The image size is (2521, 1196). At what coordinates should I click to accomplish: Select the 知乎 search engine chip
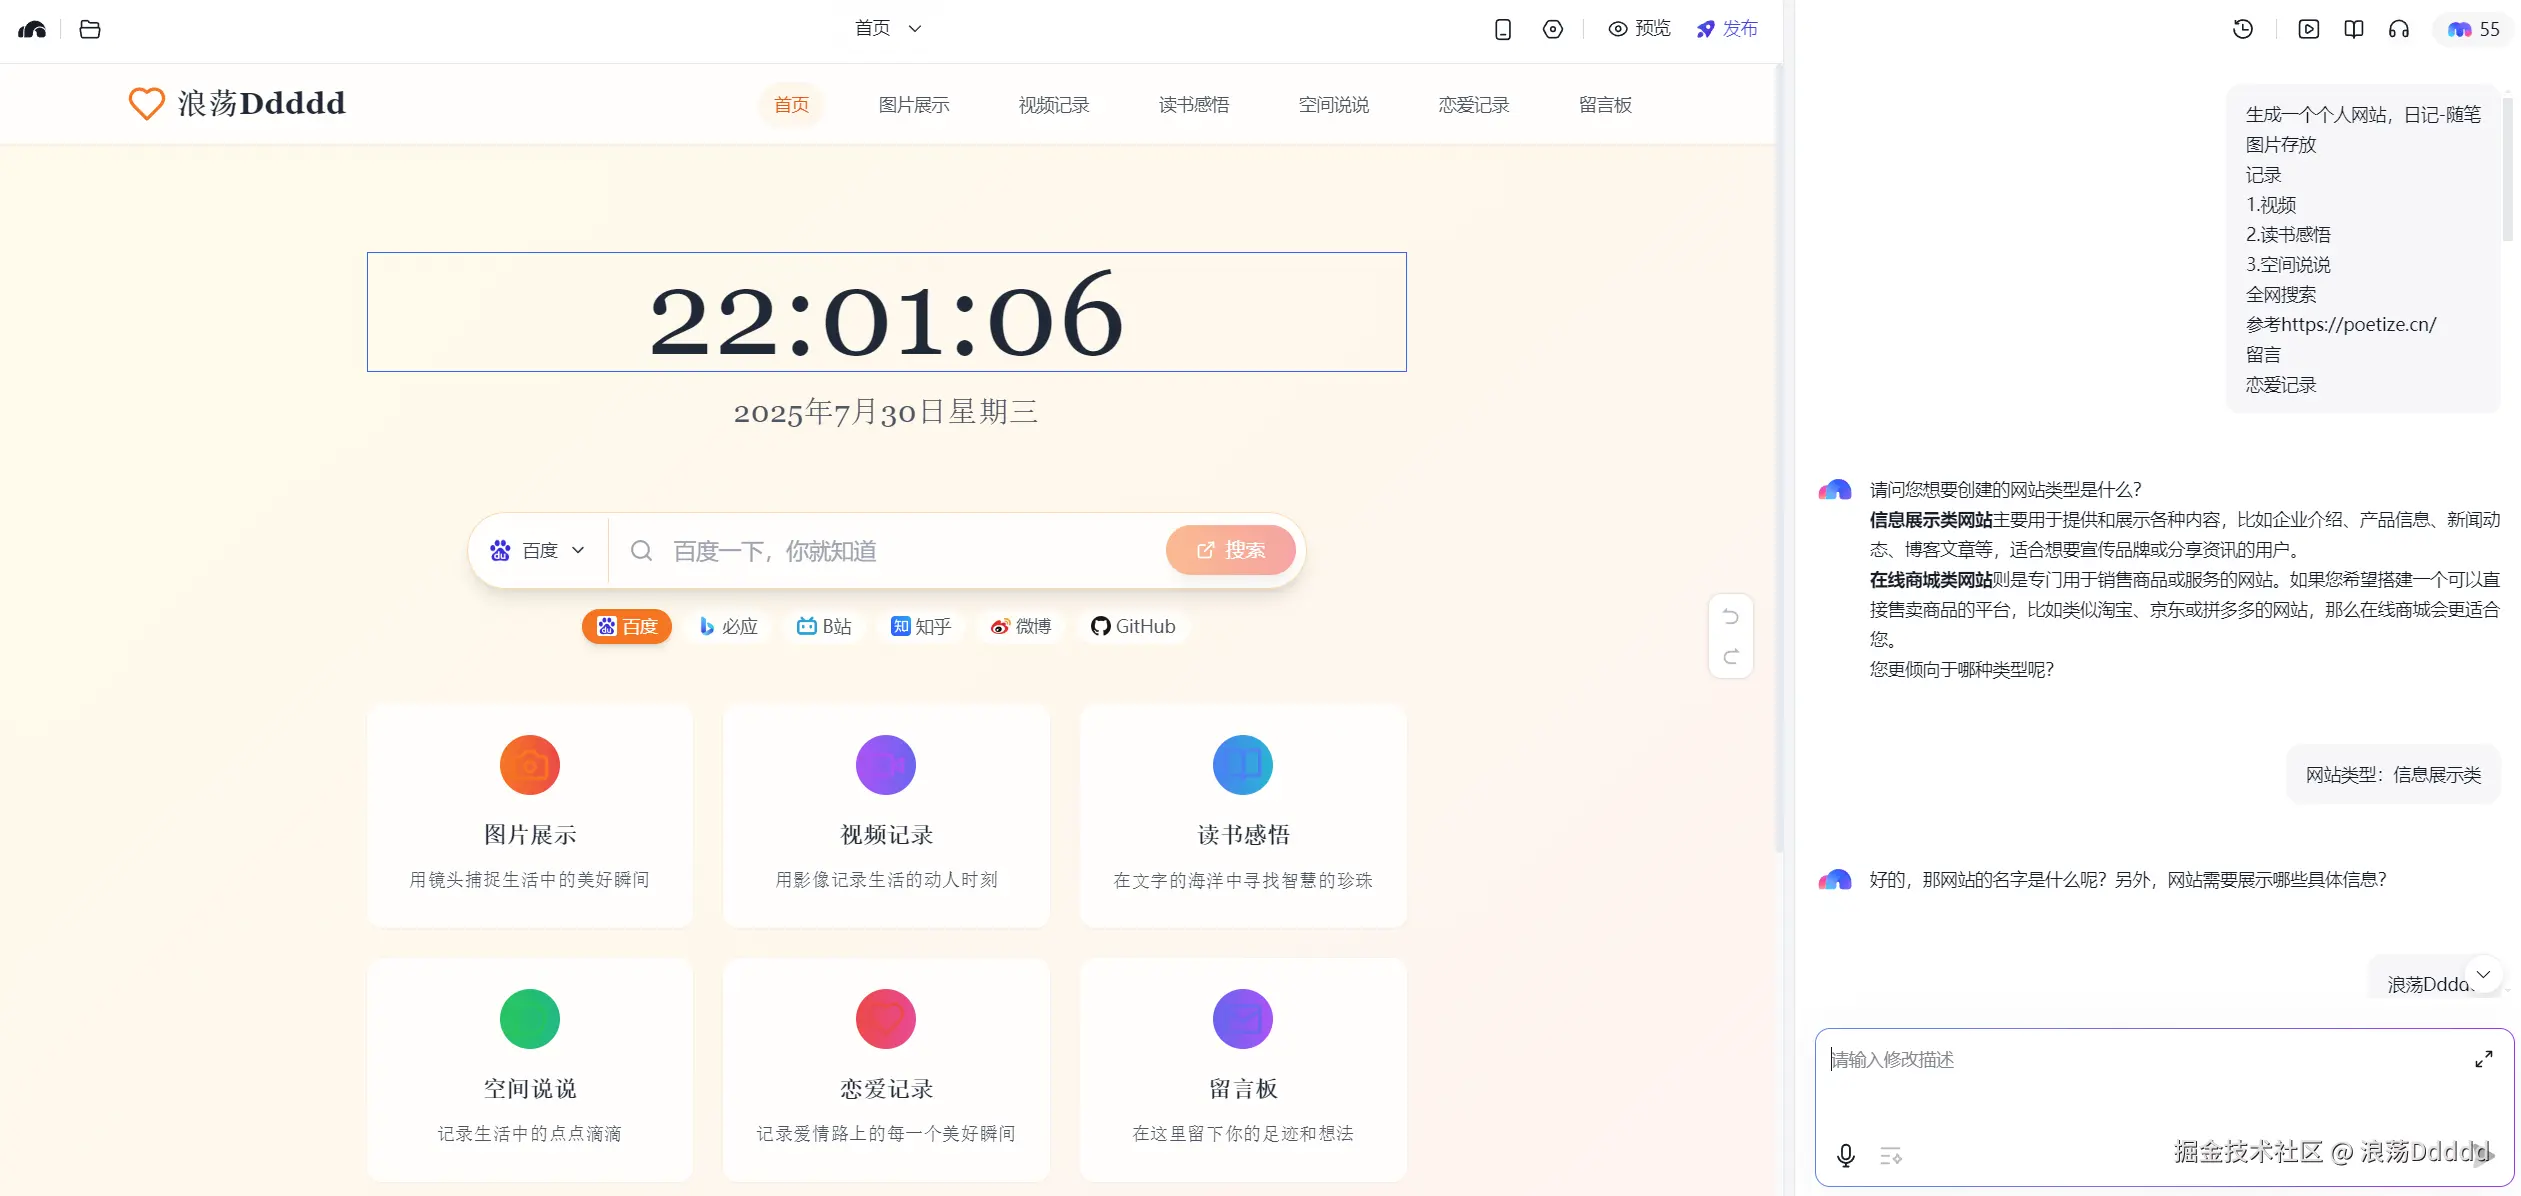pyautogui.click(x=920, y=626)
